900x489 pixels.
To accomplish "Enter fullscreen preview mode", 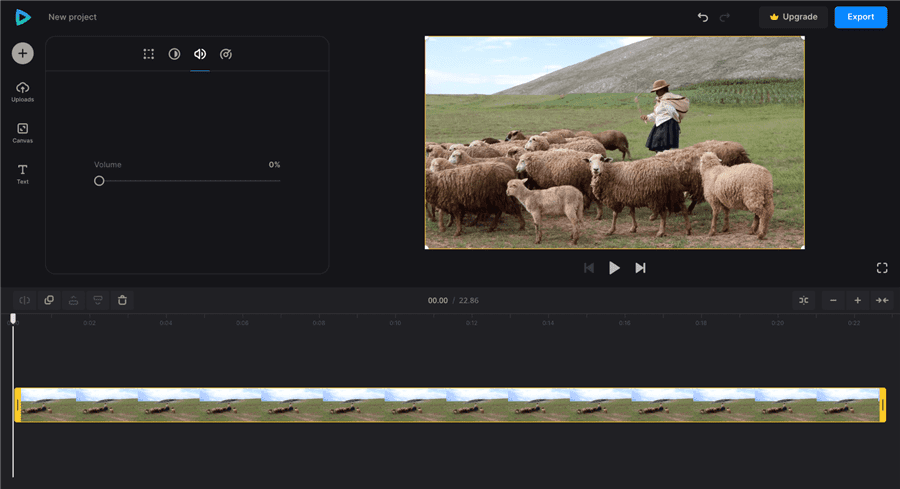I will coord(882,268).
